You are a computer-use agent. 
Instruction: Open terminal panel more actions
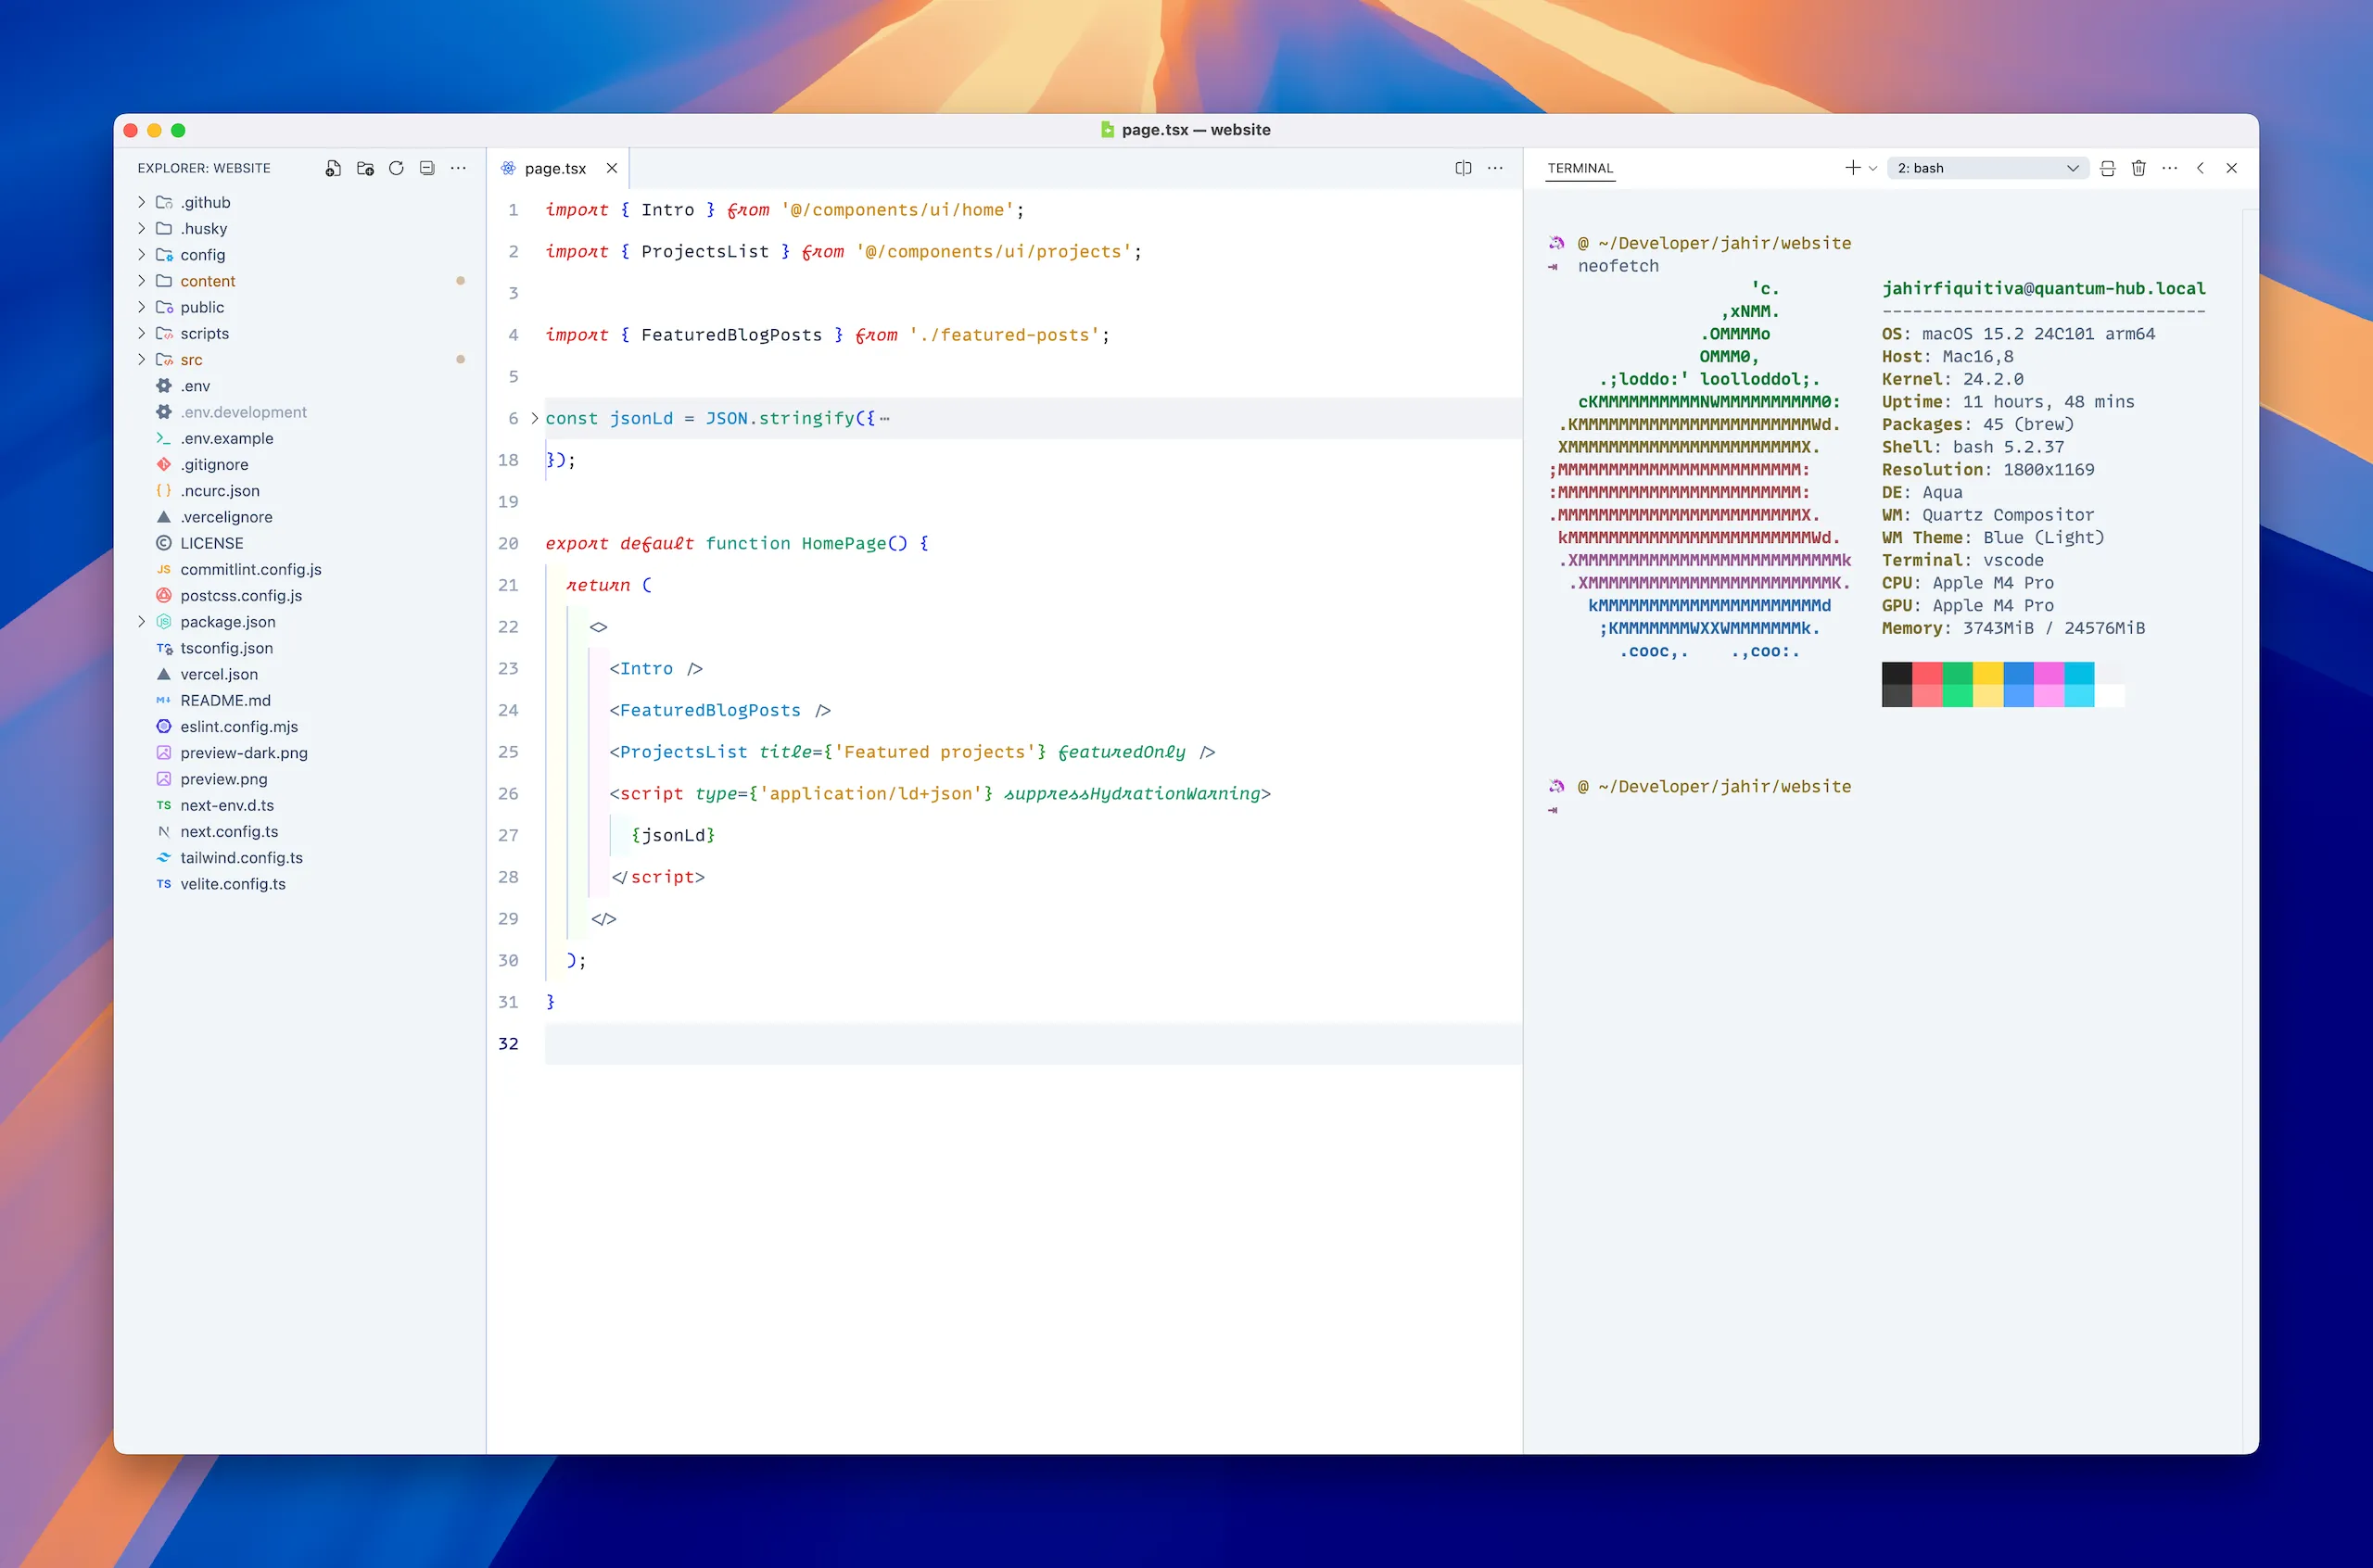pos(2169,168)
